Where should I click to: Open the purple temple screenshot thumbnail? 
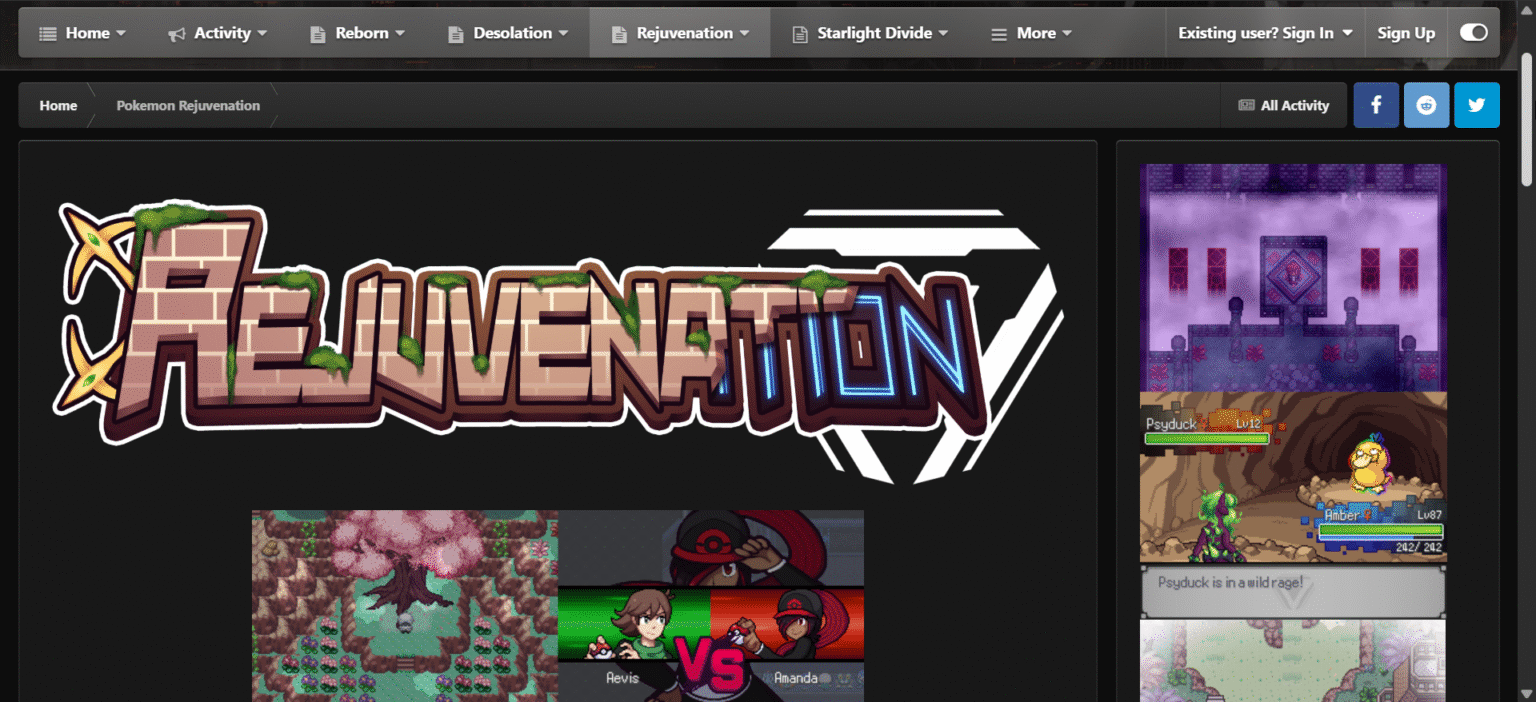coord(1293,277)
